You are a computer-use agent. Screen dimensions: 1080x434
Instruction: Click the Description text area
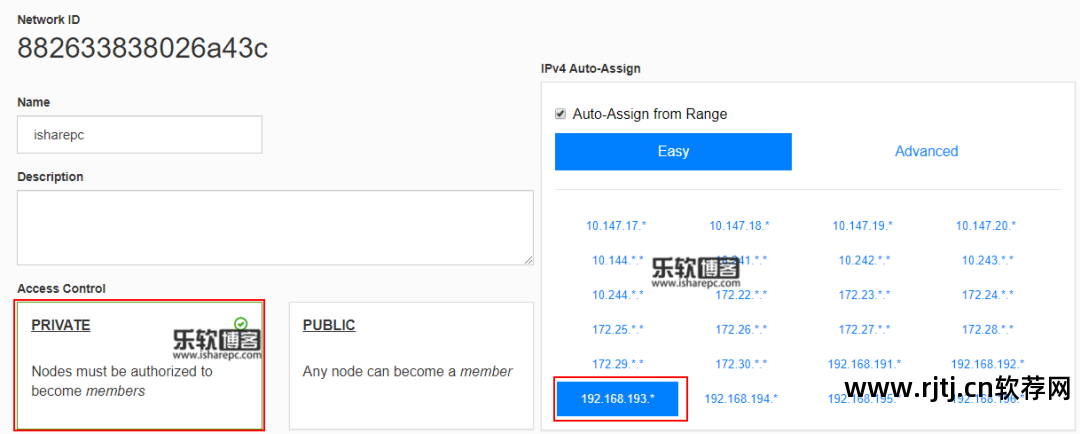coord(275,228)
